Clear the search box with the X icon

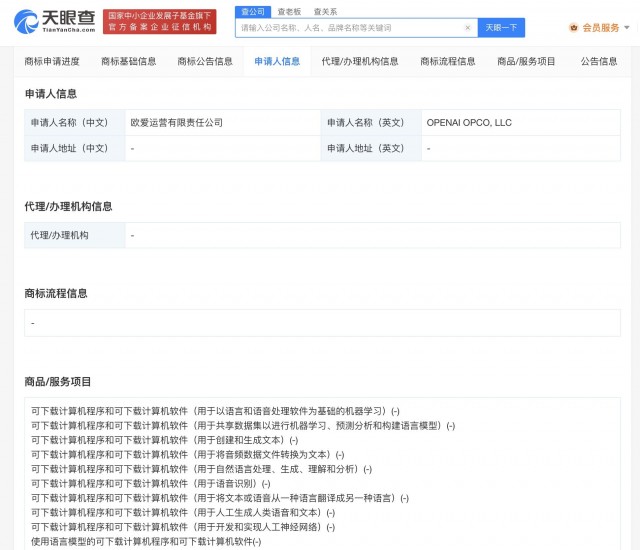coord(468,28)
